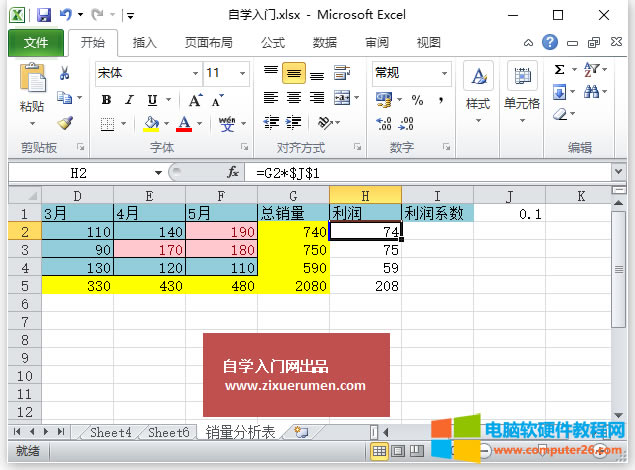Viewport: 635px width, 470px height.
Task: Click the Paste clipboard icon
Action: (32, 78)
